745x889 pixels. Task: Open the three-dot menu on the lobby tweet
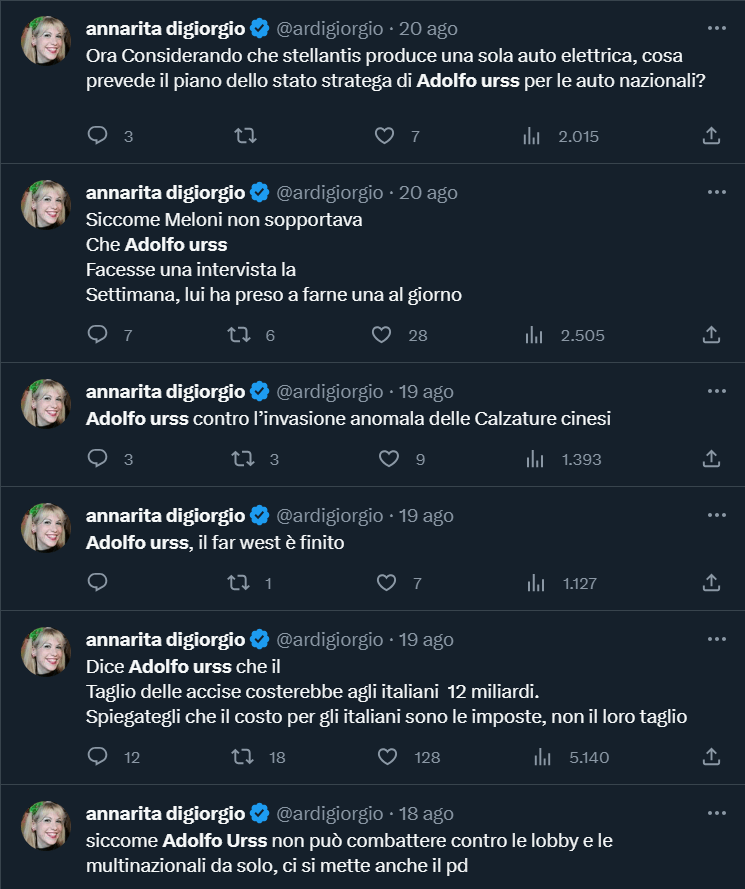click(716, 813)
